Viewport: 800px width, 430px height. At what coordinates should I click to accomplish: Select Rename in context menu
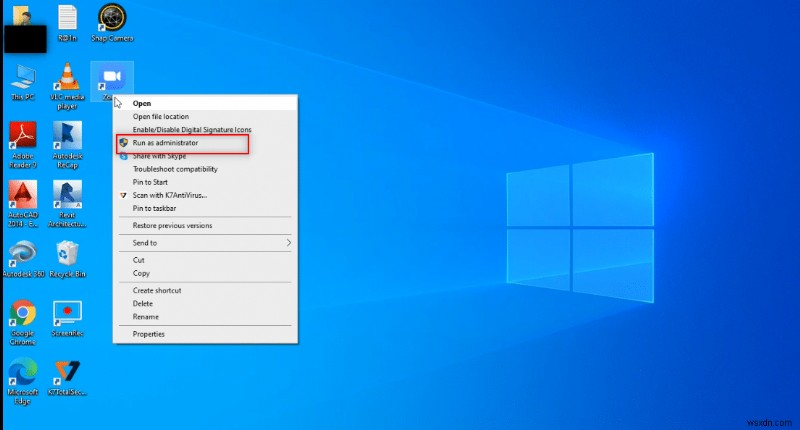(205, 317)
